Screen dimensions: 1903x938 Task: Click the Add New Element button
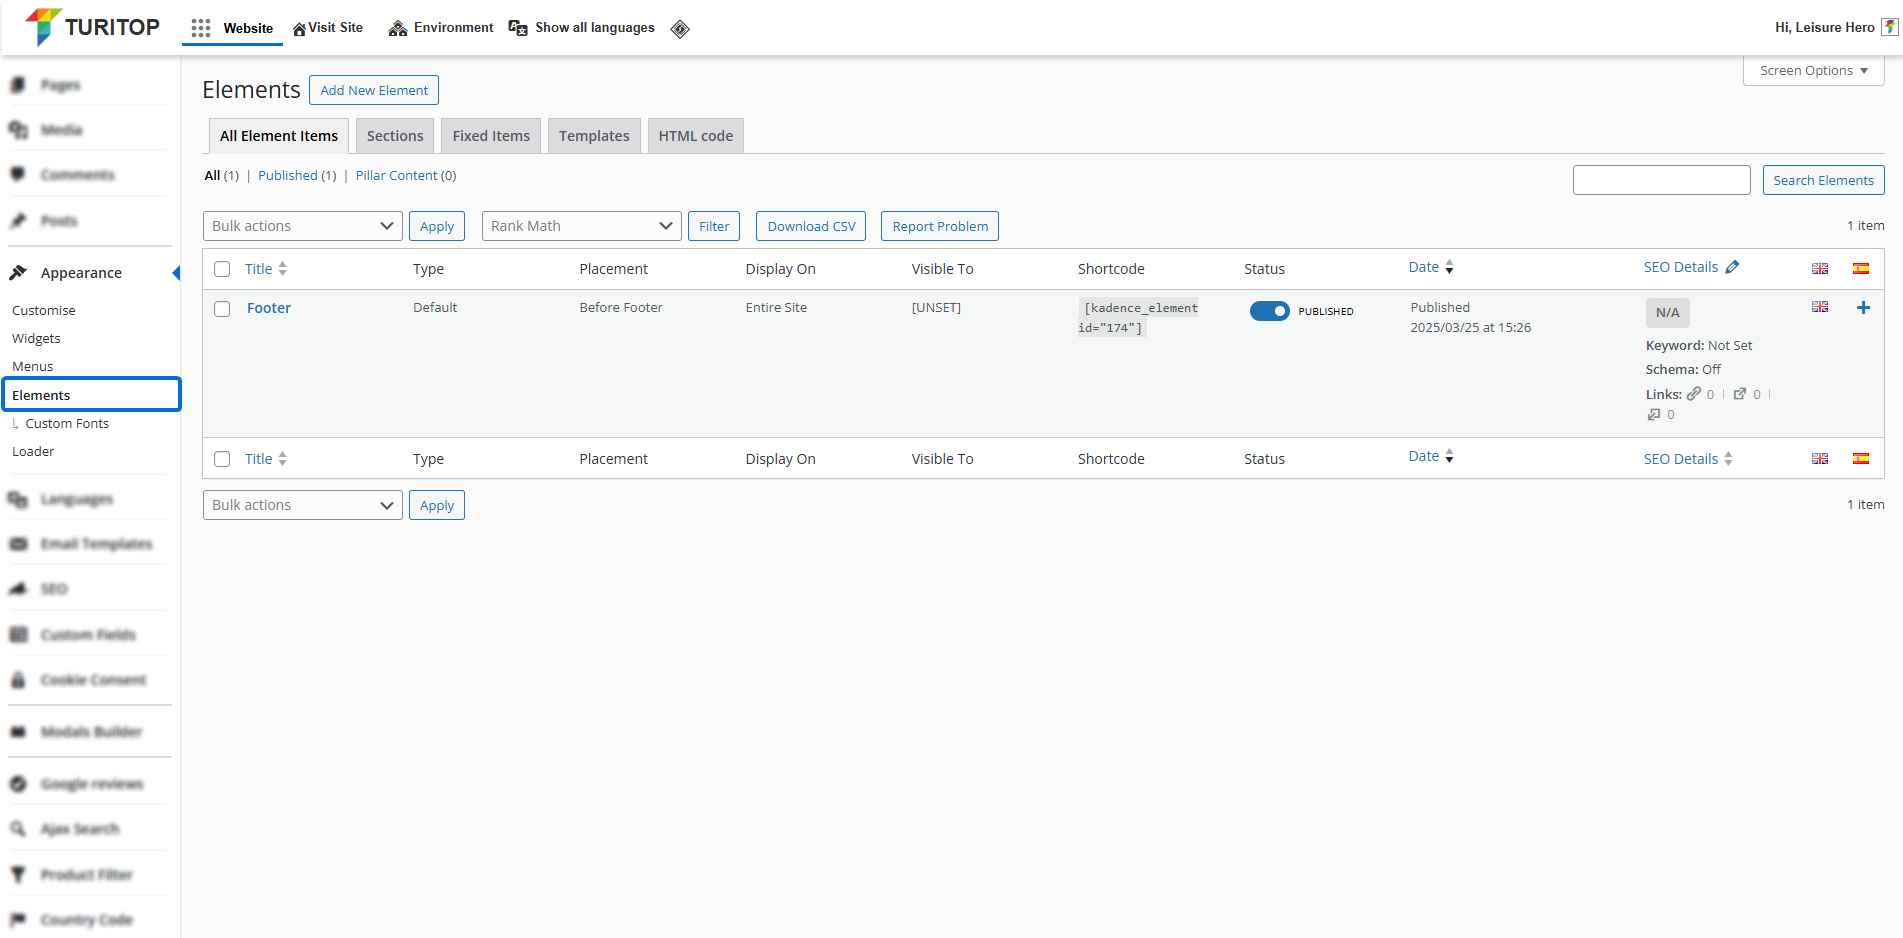pyautogui.click(x=374, y=90)
